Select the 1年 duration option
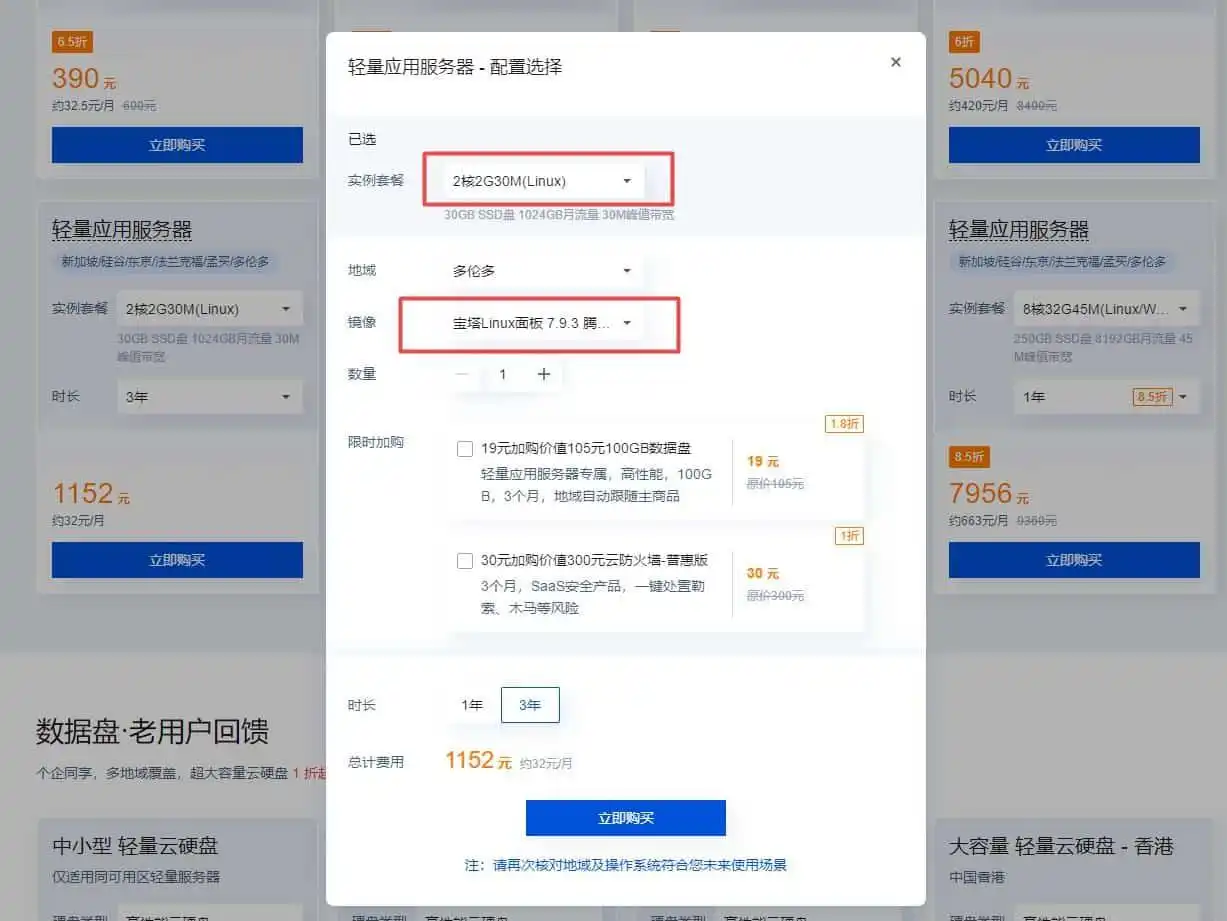The image size is (1227, 921). [x=472, y=705]
